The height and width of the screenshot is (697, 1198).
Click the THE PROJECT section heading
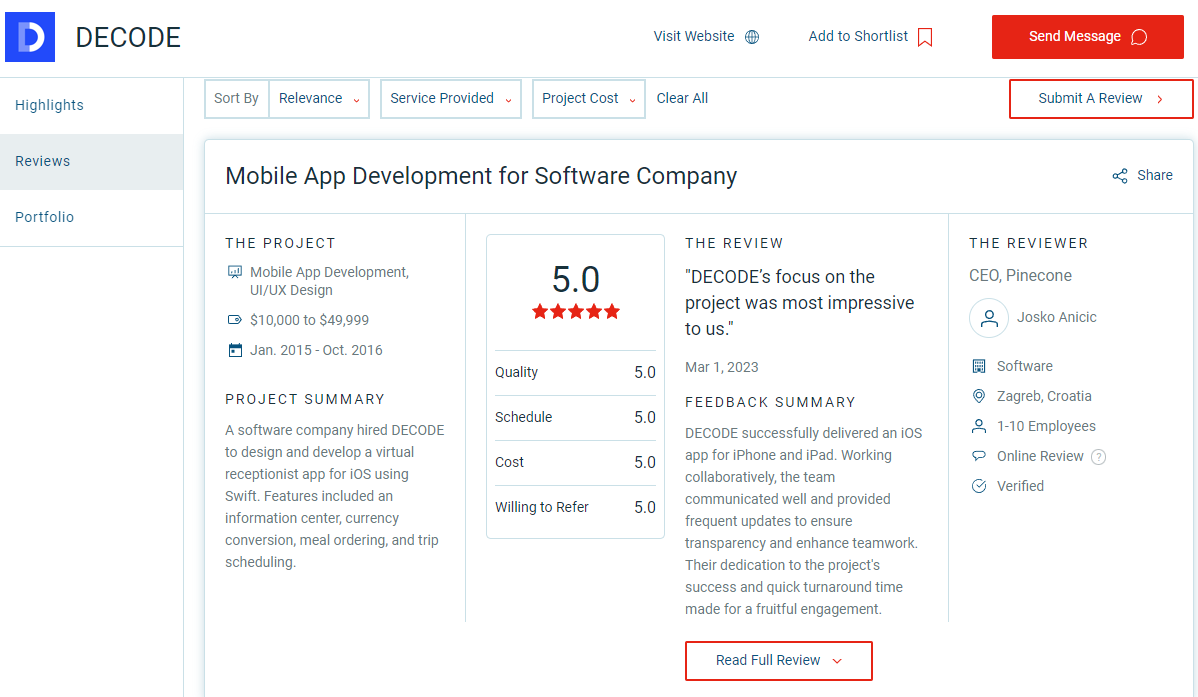point(280,243)
